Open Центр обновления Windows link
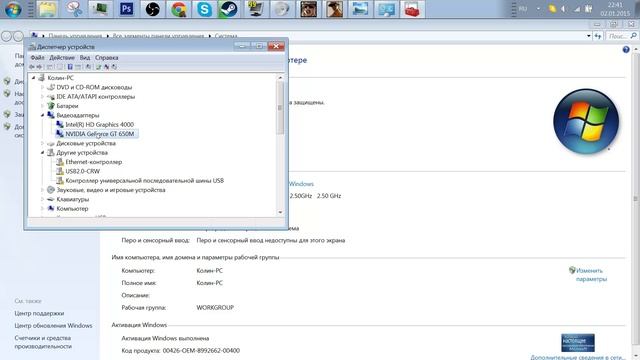The width and height of the screenshot is (640, 360). [x=53, y=326]
